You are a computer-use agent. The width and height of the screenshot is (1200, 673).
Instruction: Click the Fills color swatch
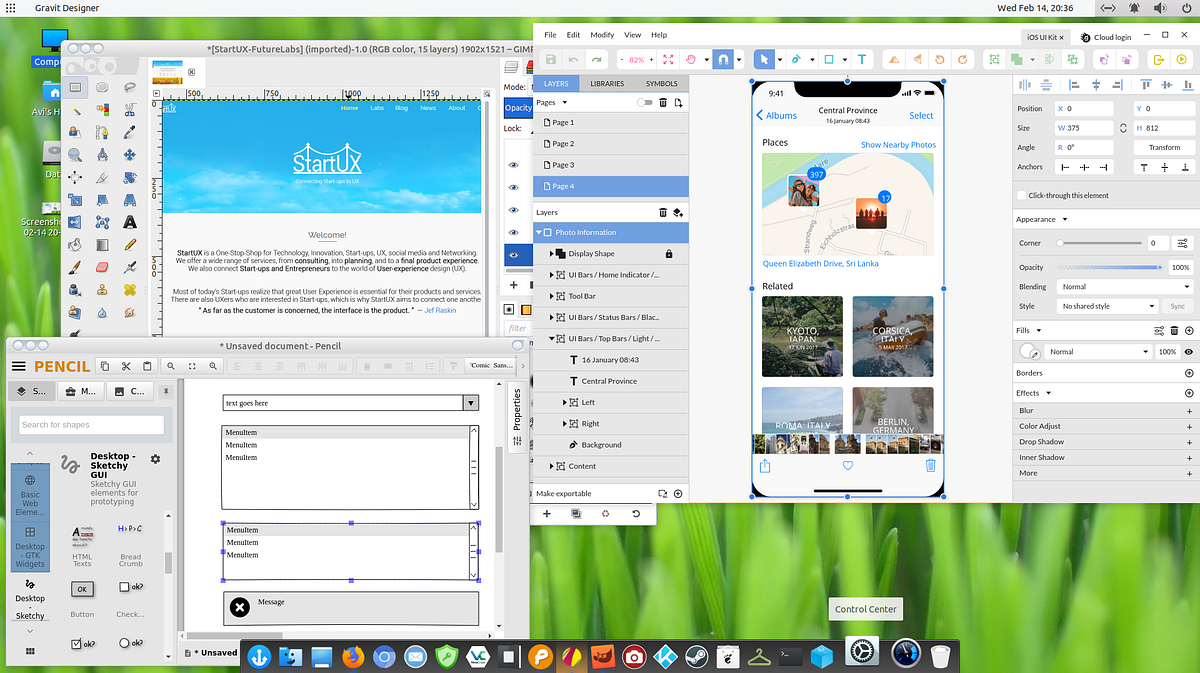tap(1028, 352)
